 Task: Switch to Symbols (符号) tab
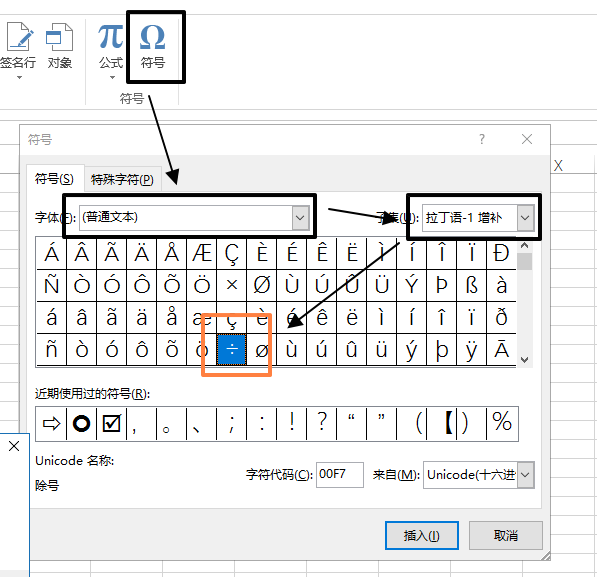tap(54, 179)
